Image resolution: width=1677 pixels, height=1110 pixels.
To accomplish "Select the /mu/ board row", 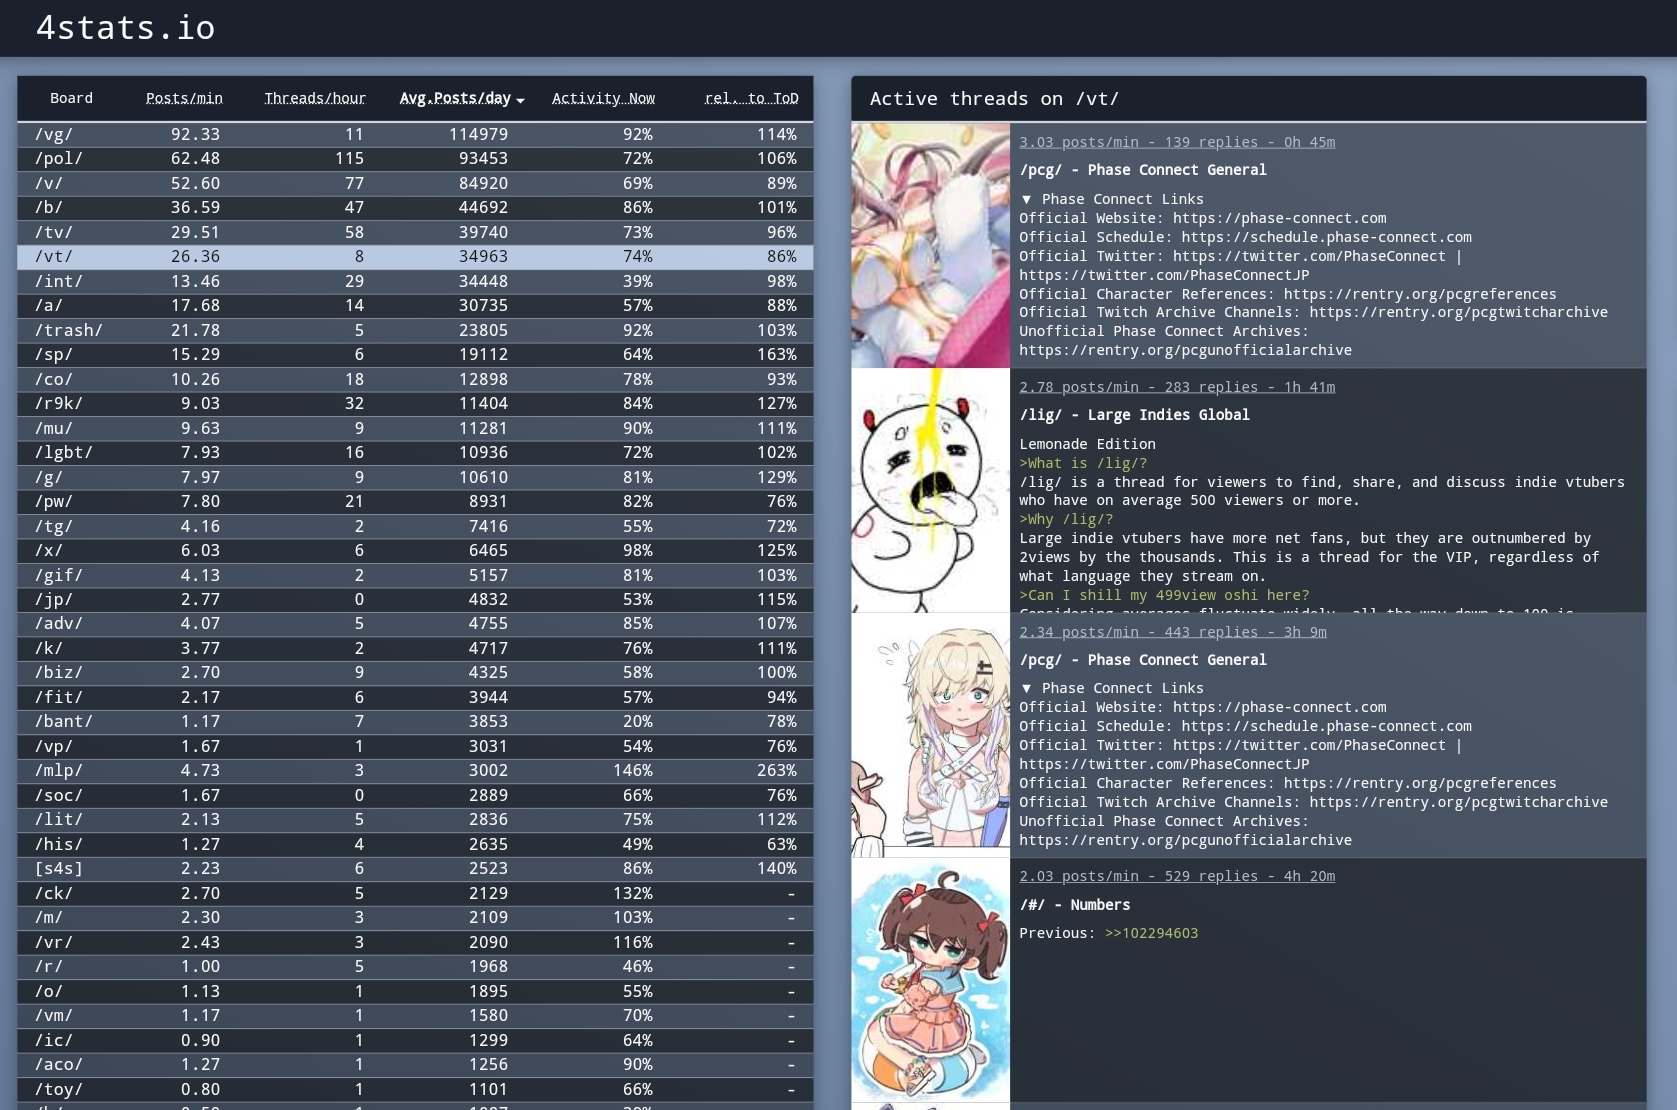I will 415,428.
